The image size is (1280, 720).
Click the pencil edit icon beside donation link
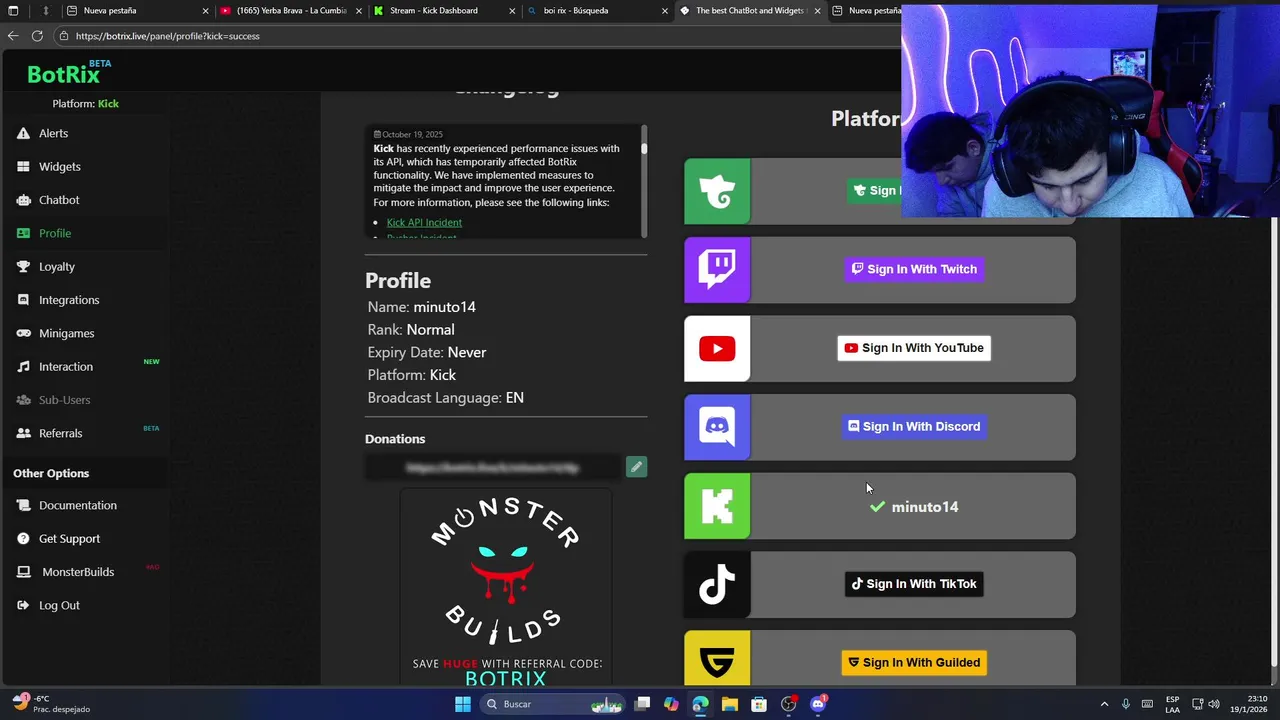(x=636, y=467)
